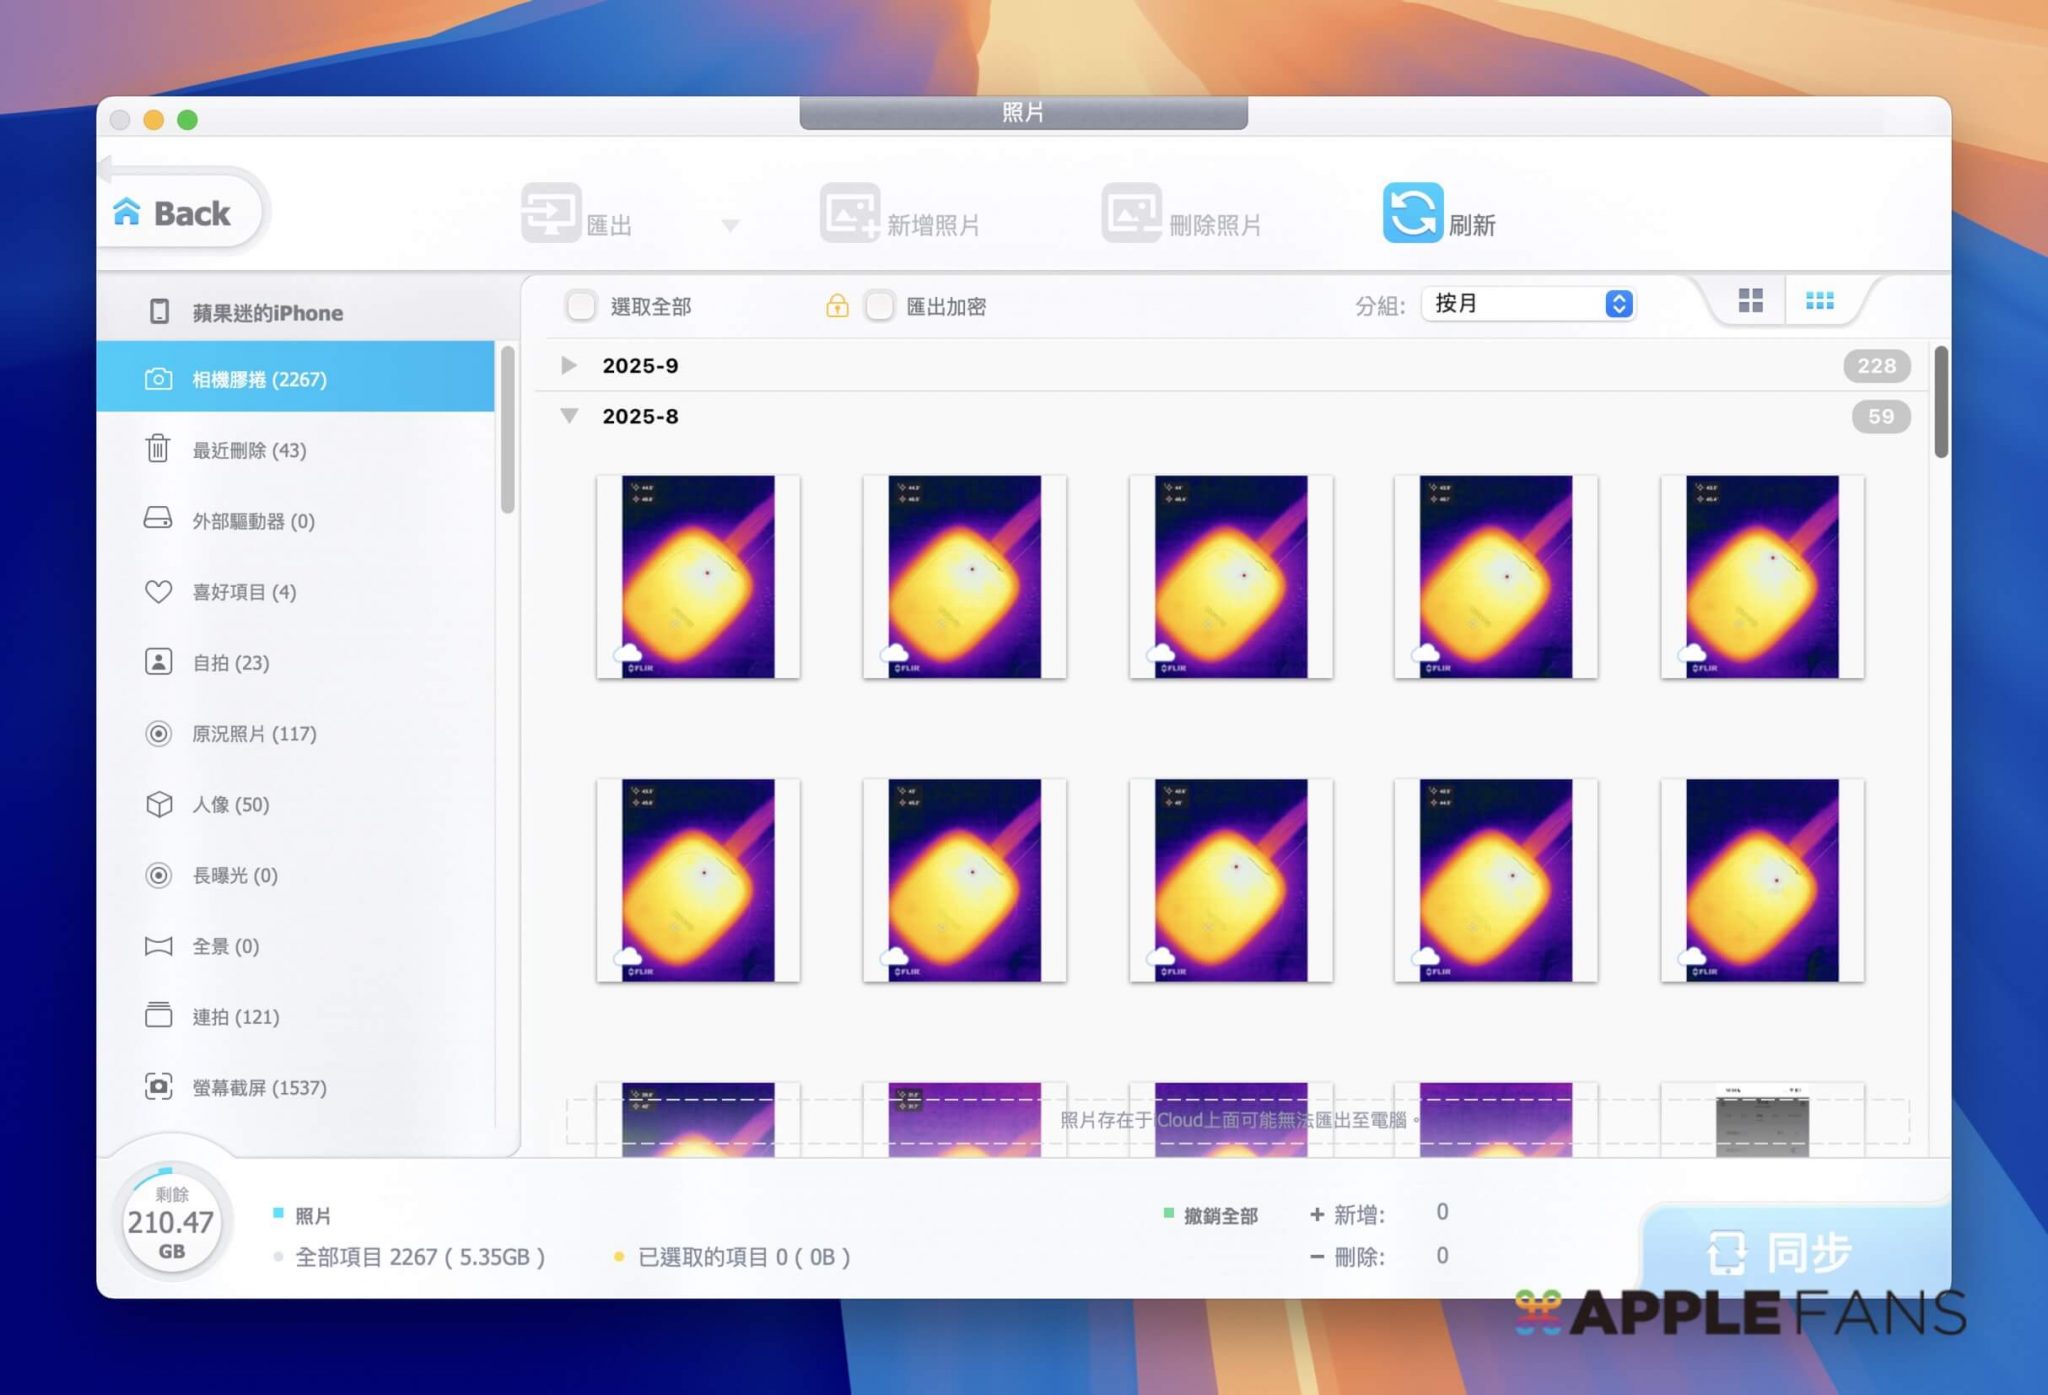
Task: Tick the Select All (選取全部) checkbox
Action: 581,306
